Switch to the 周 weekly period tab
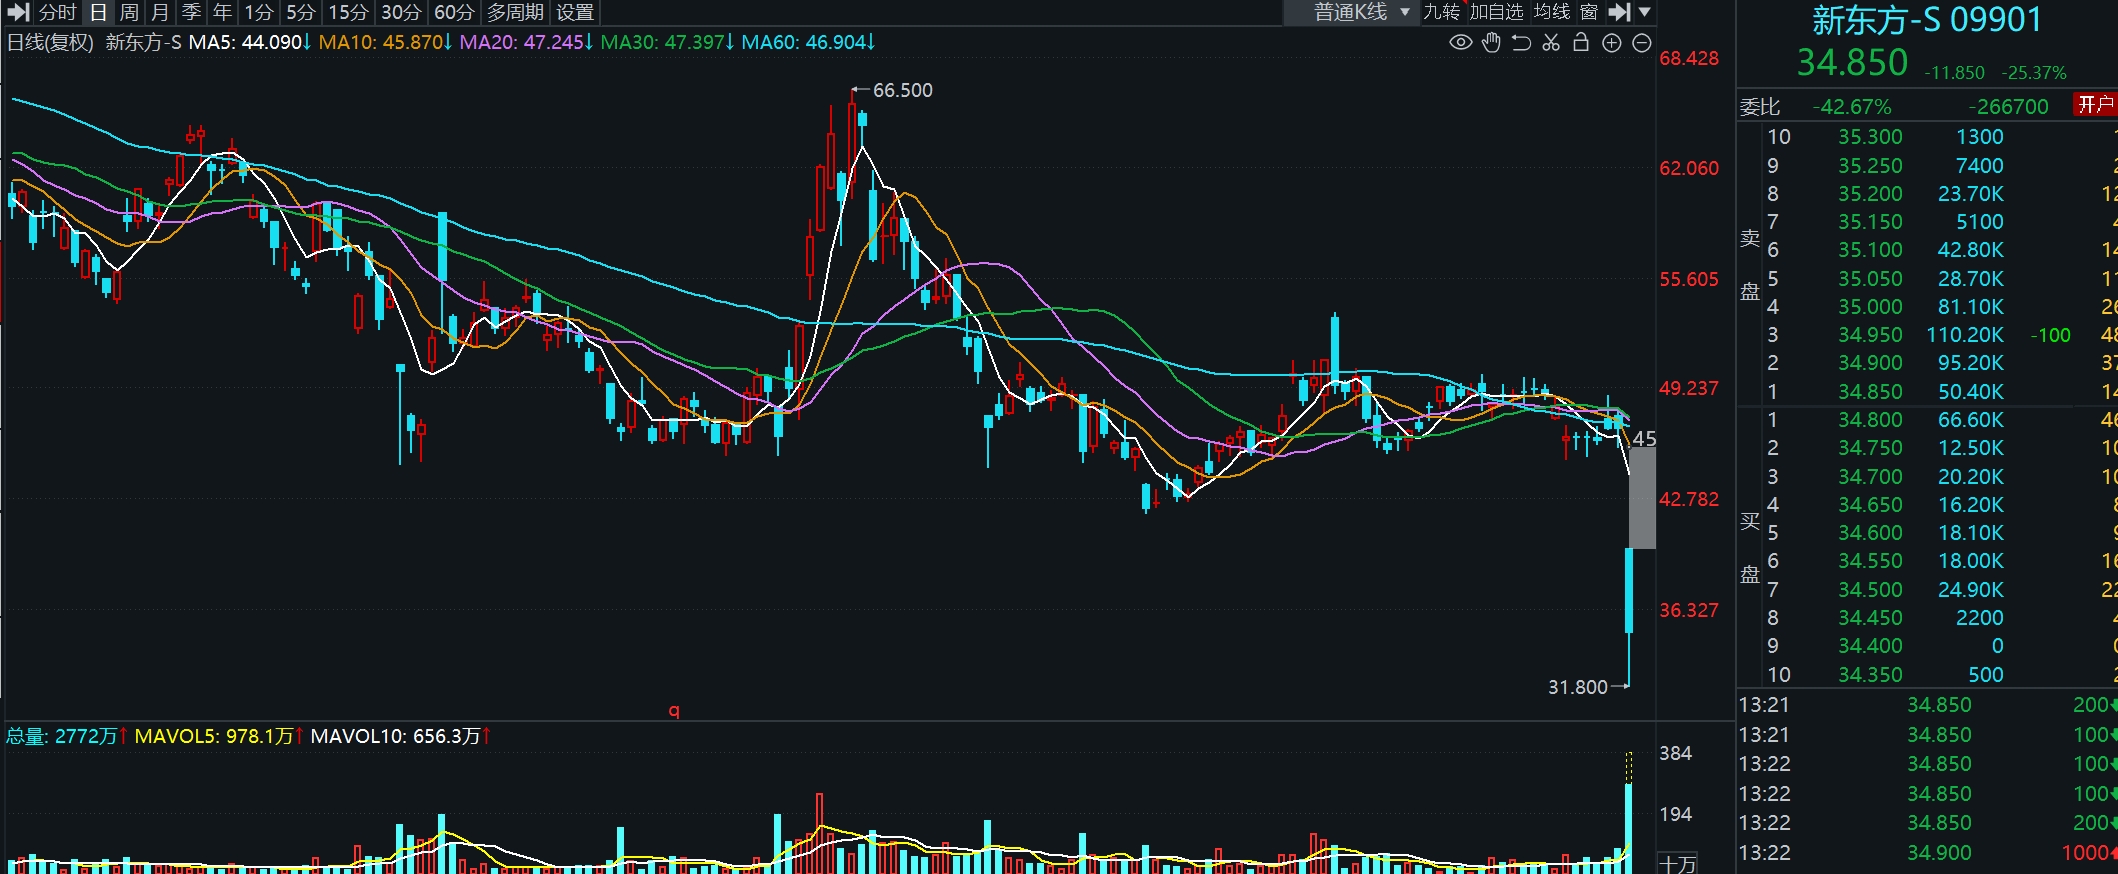Screen dimensions: 2118x874 click(x=129, y=12)
